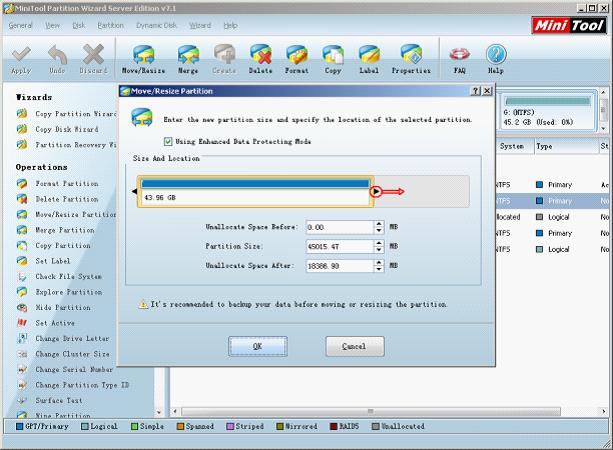
Task: Choose Format Partition in Operations list
Action: [57, 183]
